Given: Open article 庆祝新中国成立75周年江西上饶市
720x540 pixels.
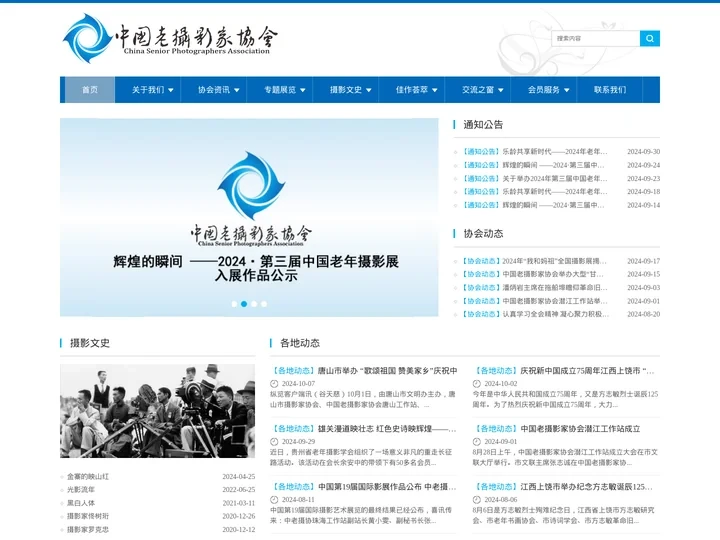Looking at the screenshot, I should click(x=587, y=371).
